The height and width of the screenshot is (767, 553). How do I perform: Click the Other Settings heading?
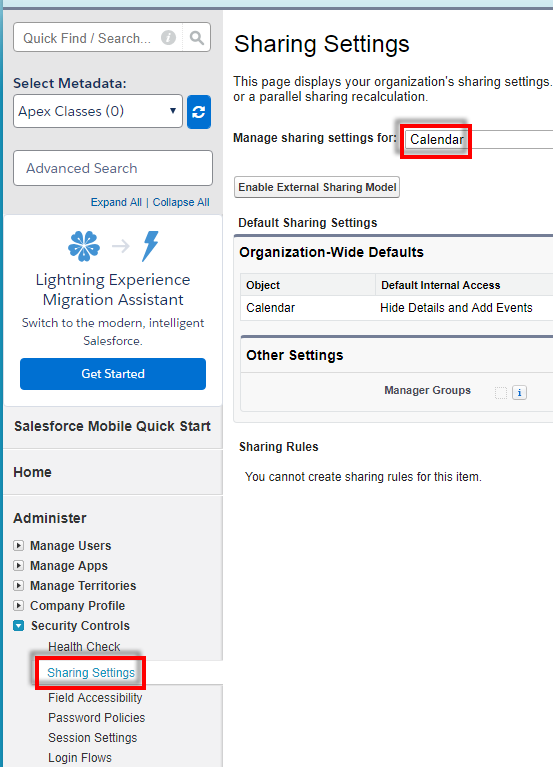(295, 355)
